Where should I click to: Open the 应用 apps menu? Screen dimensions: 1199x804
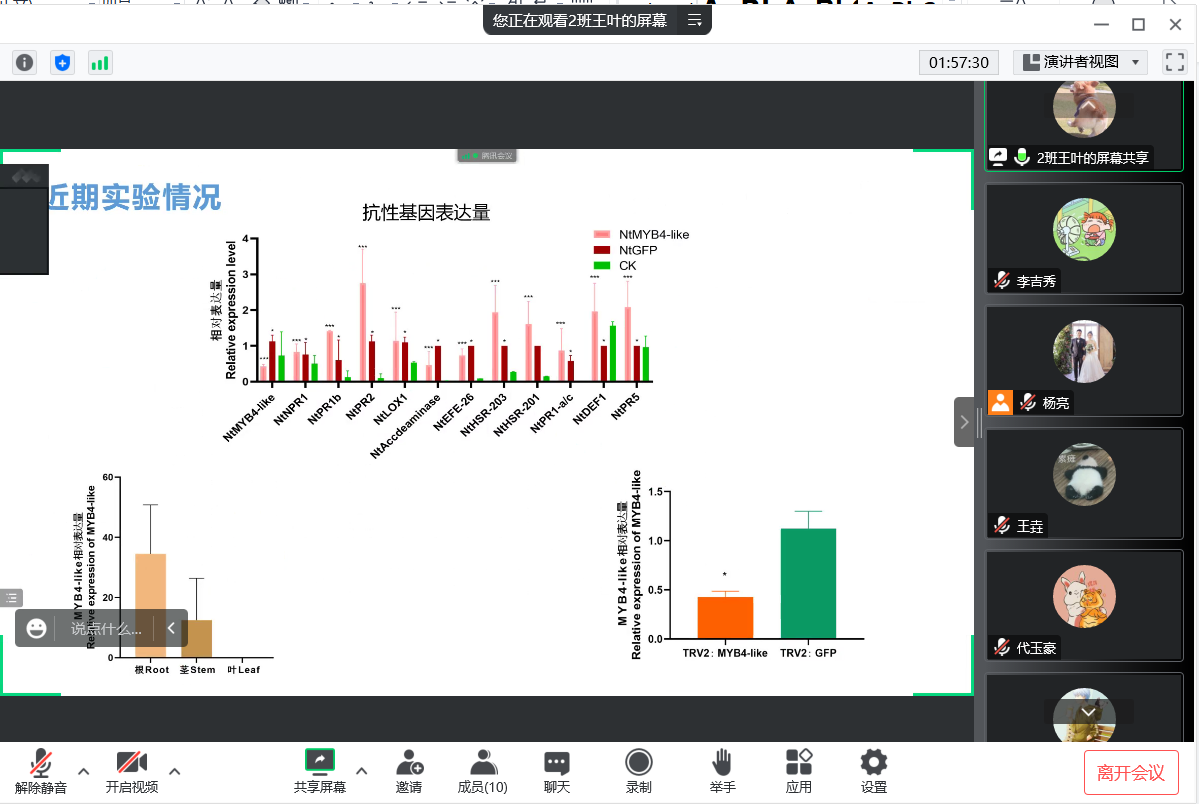(x=798, y=771)
